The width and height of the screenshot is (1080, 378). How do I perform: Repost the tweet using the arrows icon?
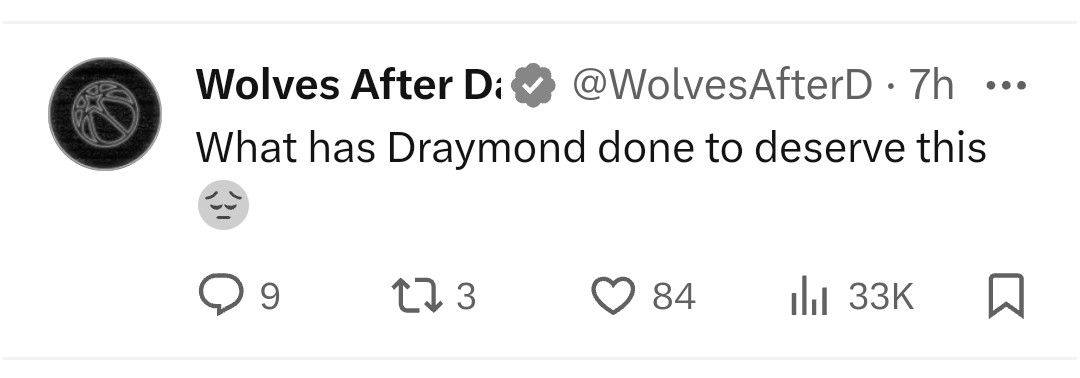[x=417, y=296]
